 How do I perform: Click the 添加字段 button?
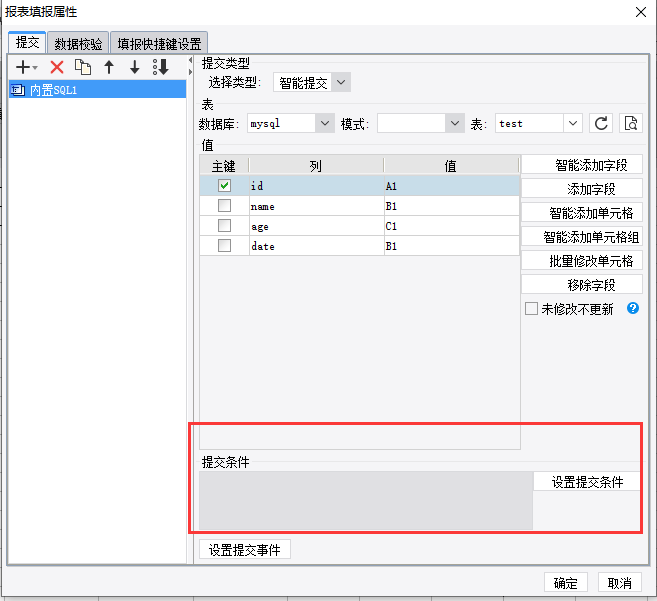click(582, 188)
